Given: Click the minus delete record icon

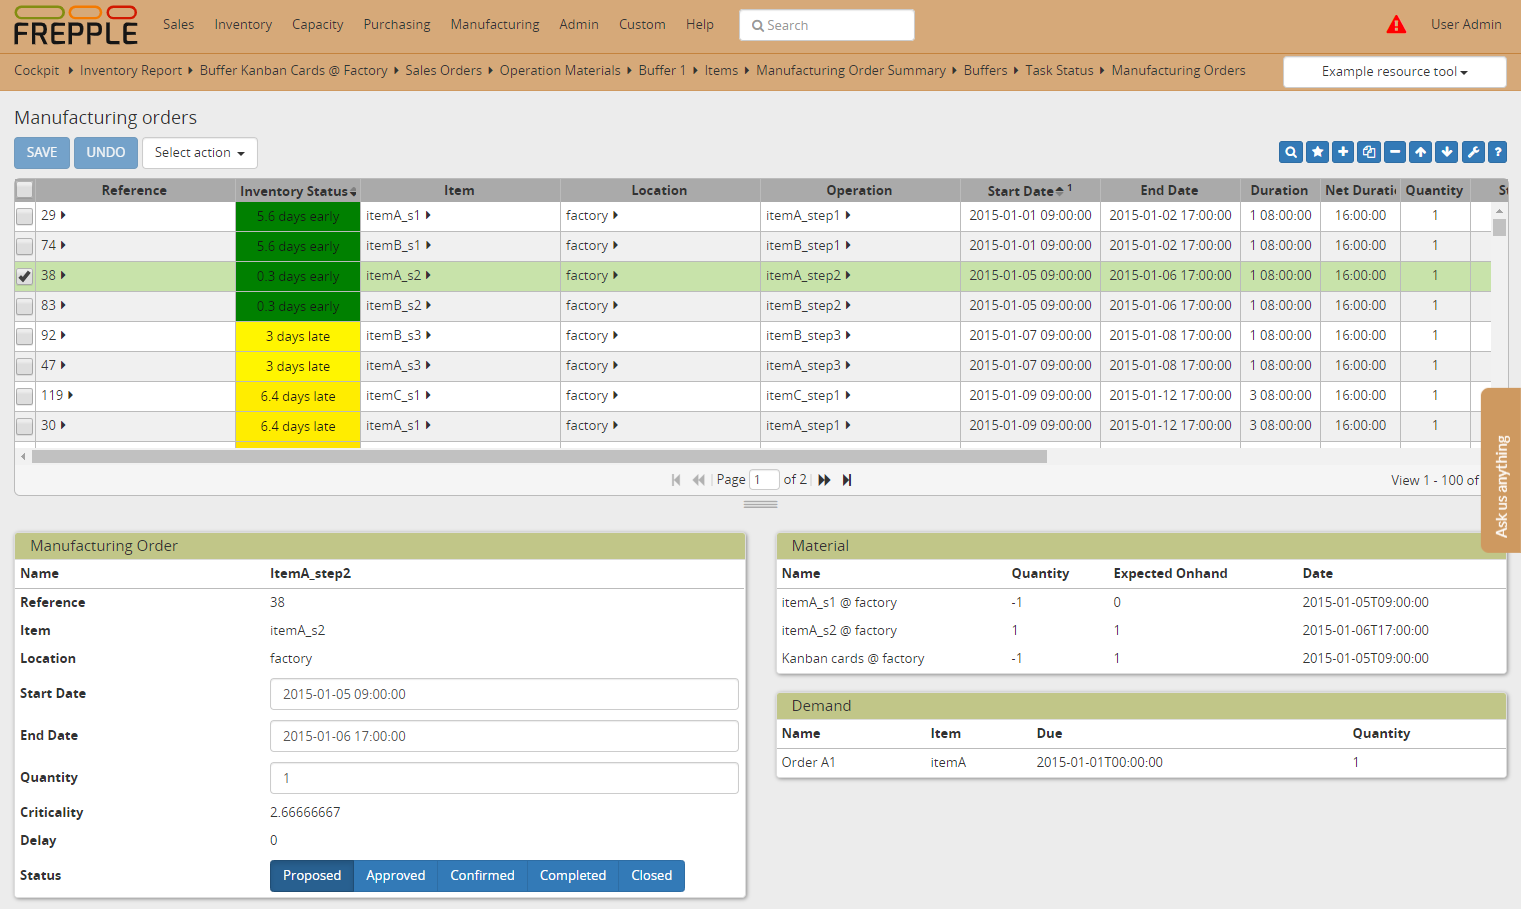Looking at the screenshot, I should pyautogui.click(x=1395, y=152).
